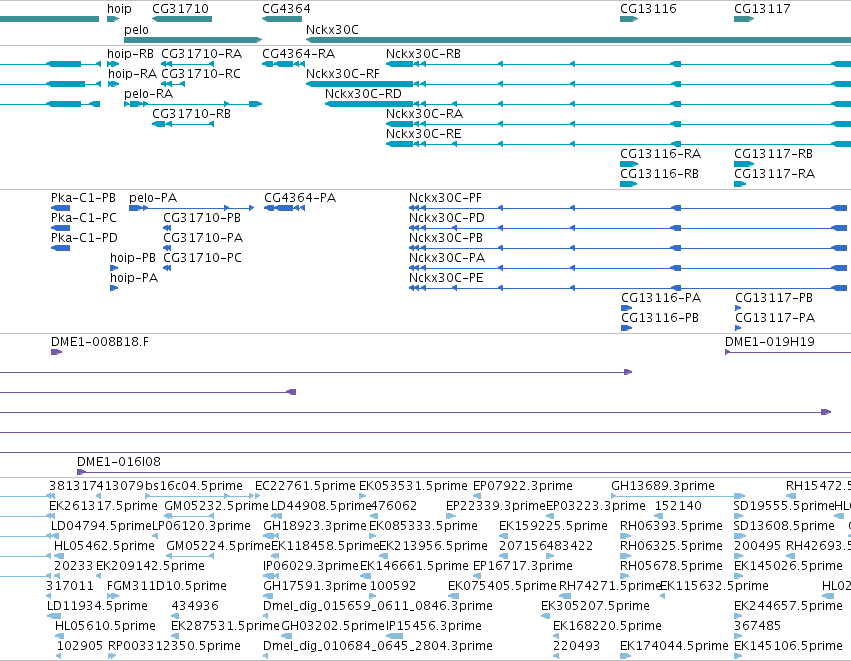Select the Nckx30C-RF transcript label
The image size is (851, 661).
point(342,74)
